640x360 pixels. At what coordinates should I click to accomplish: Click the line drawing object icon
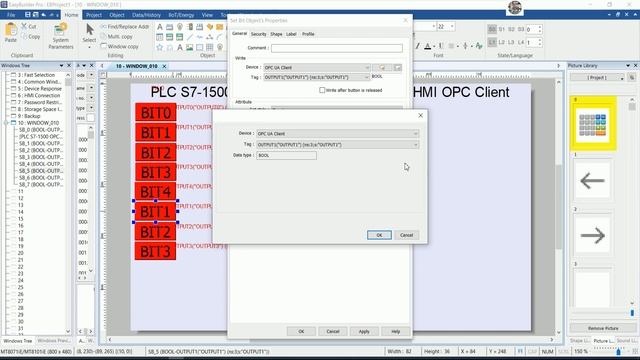190,37
